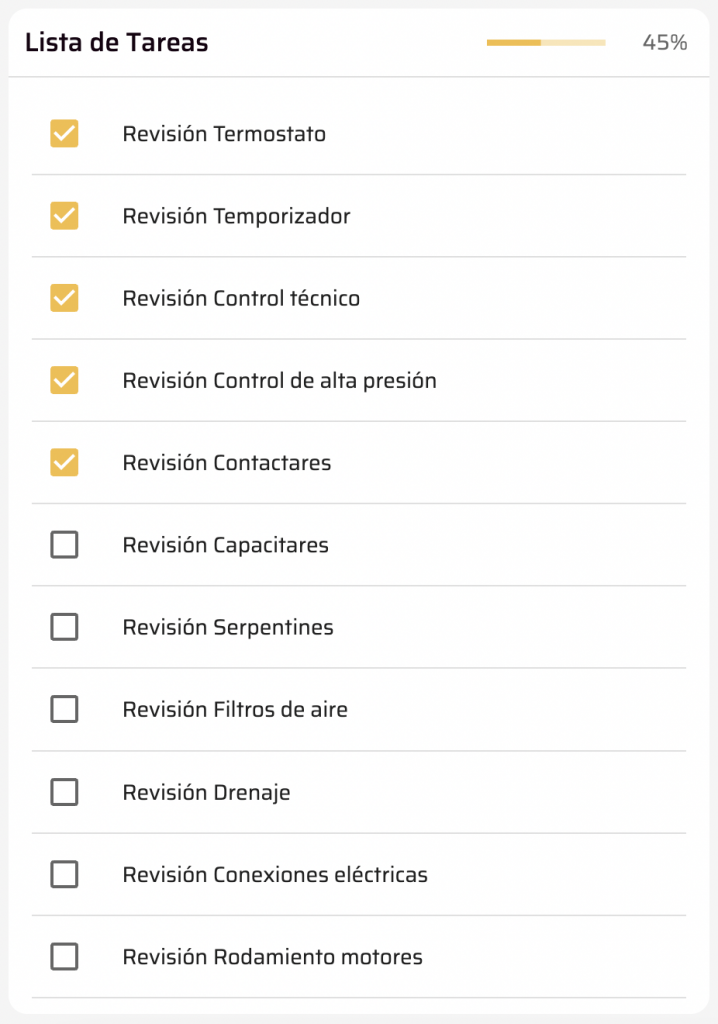Check the Revisión Capacitares checkbox

pyautogui.click(x=64, y=545)
